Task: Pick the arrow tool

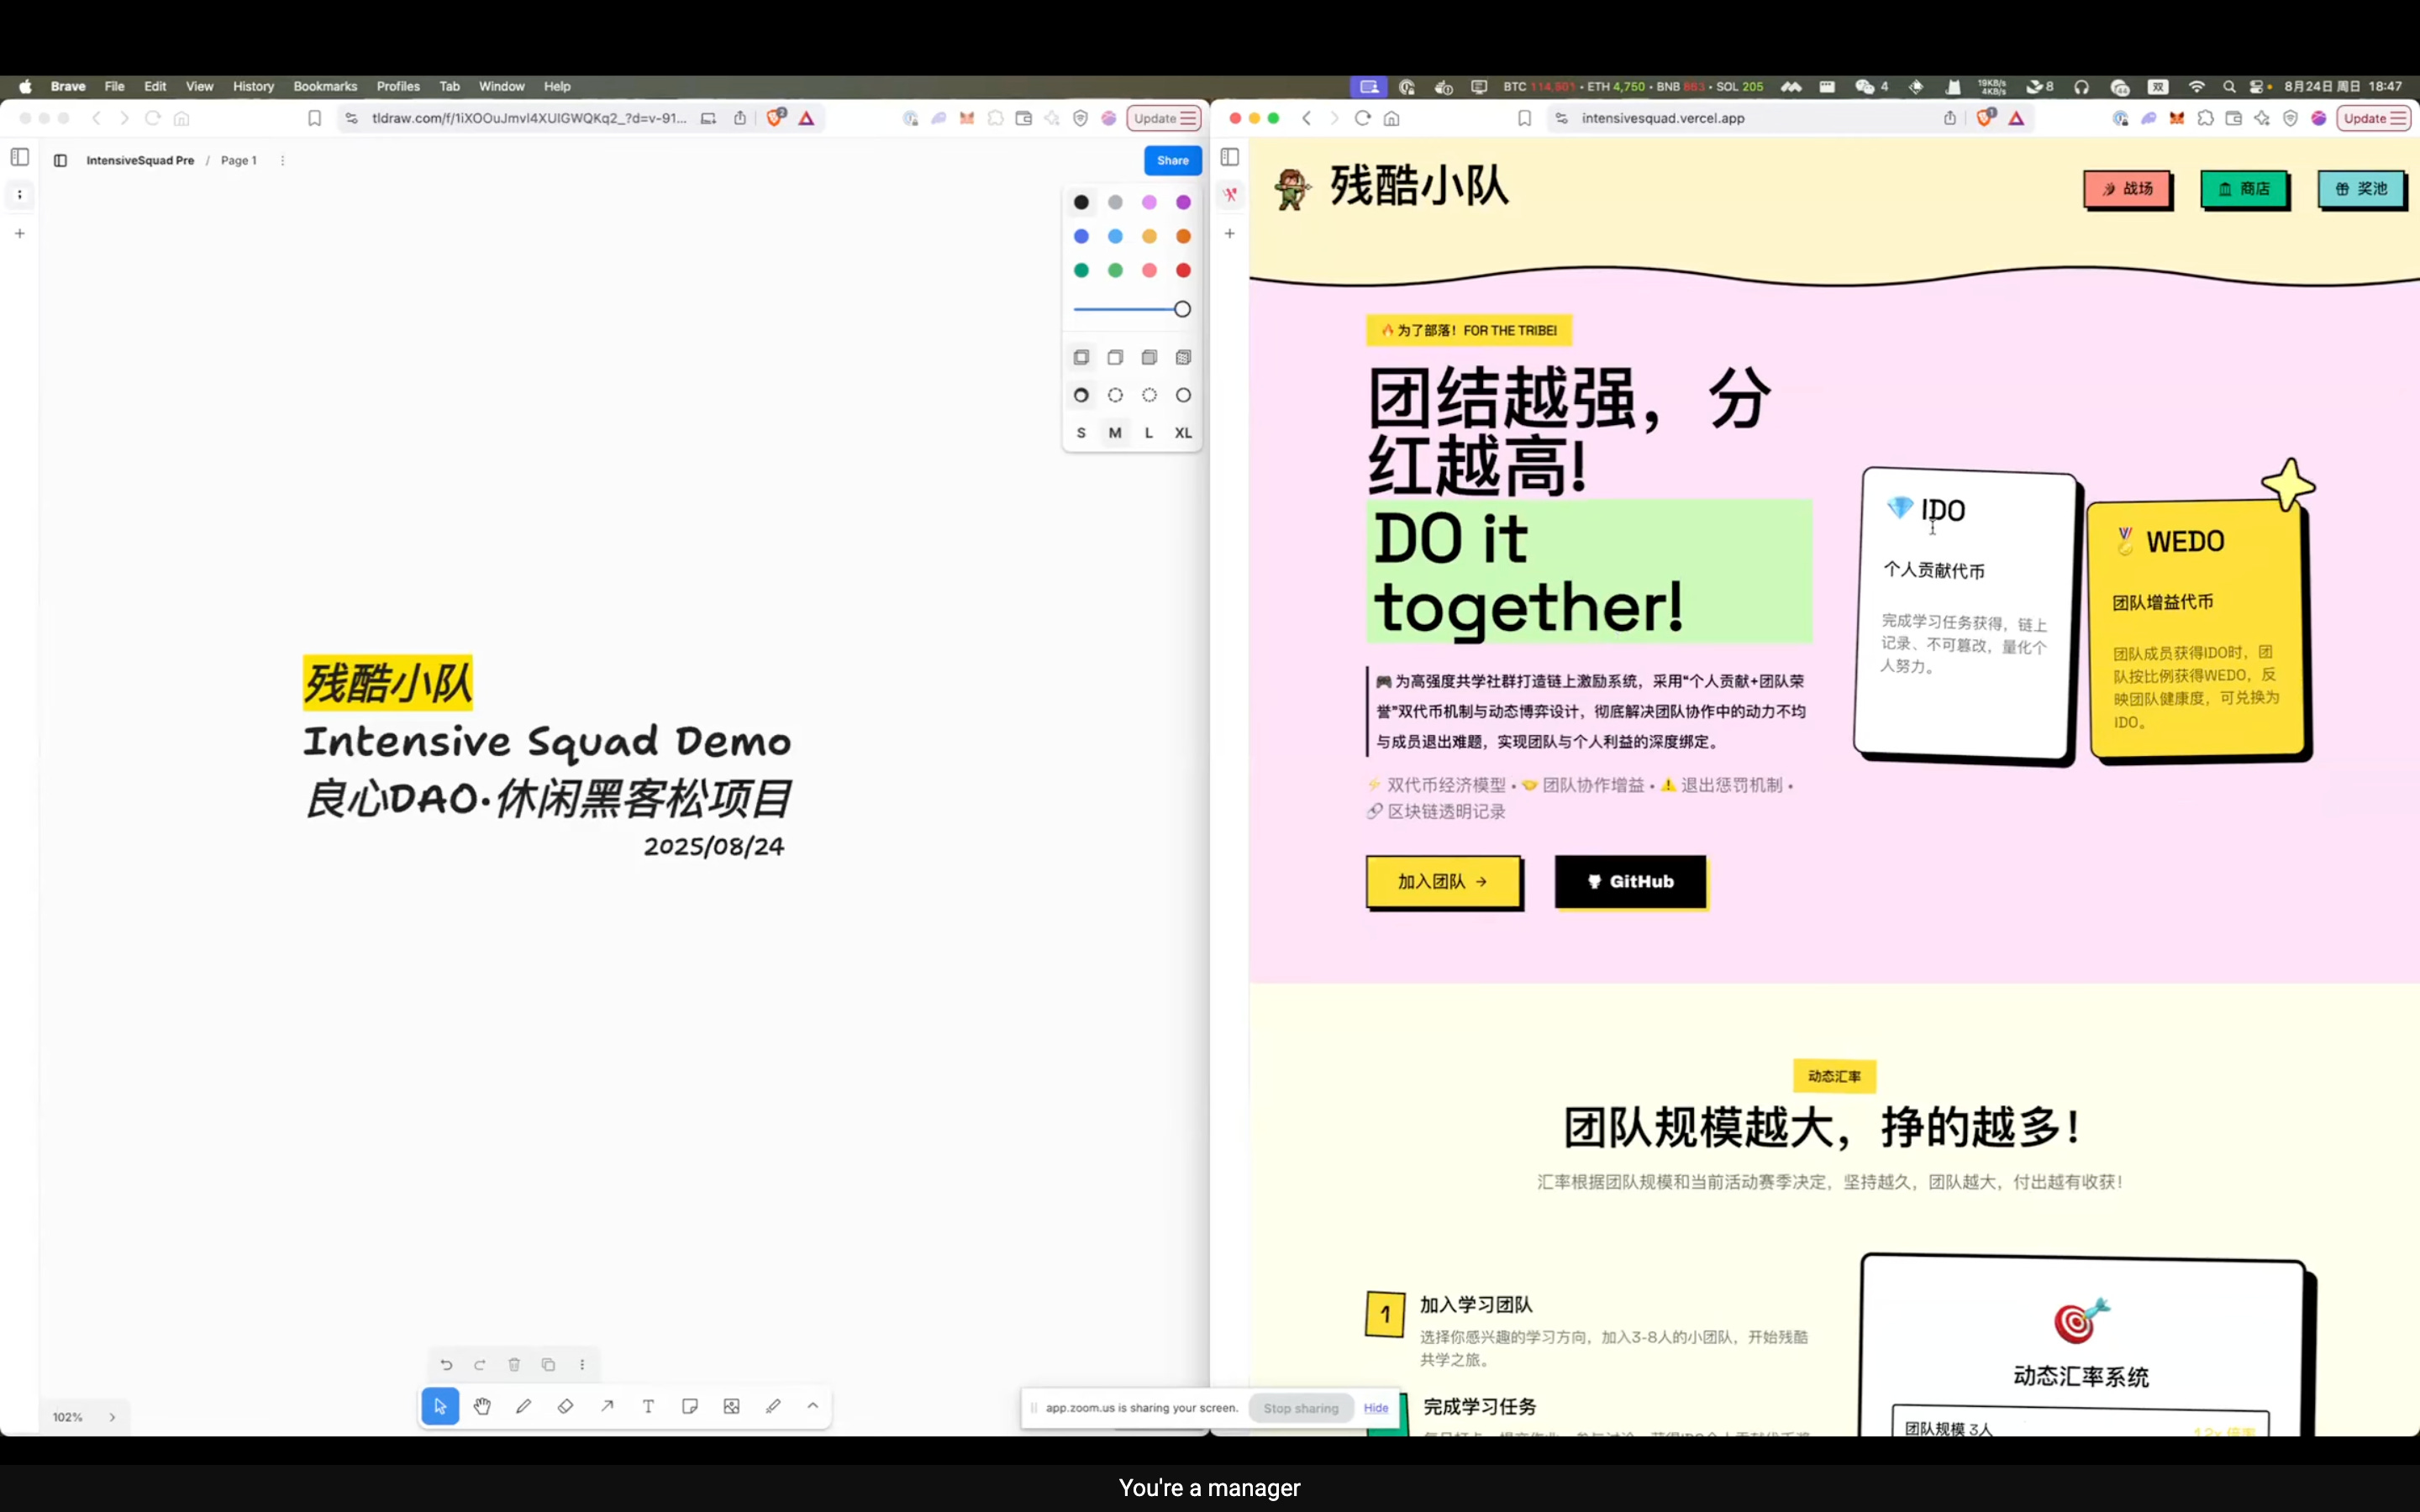Action: (607, 1406)
